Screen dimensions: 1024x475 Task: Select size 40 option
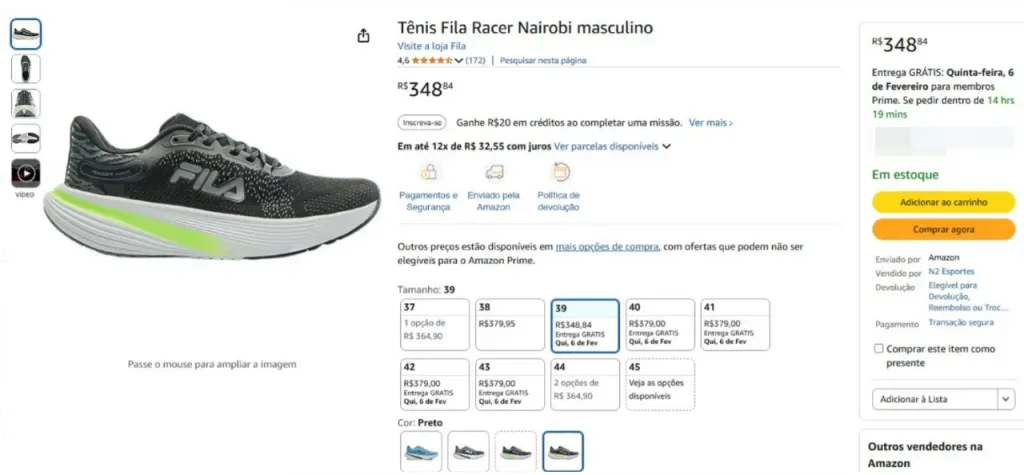pos(660,325)
